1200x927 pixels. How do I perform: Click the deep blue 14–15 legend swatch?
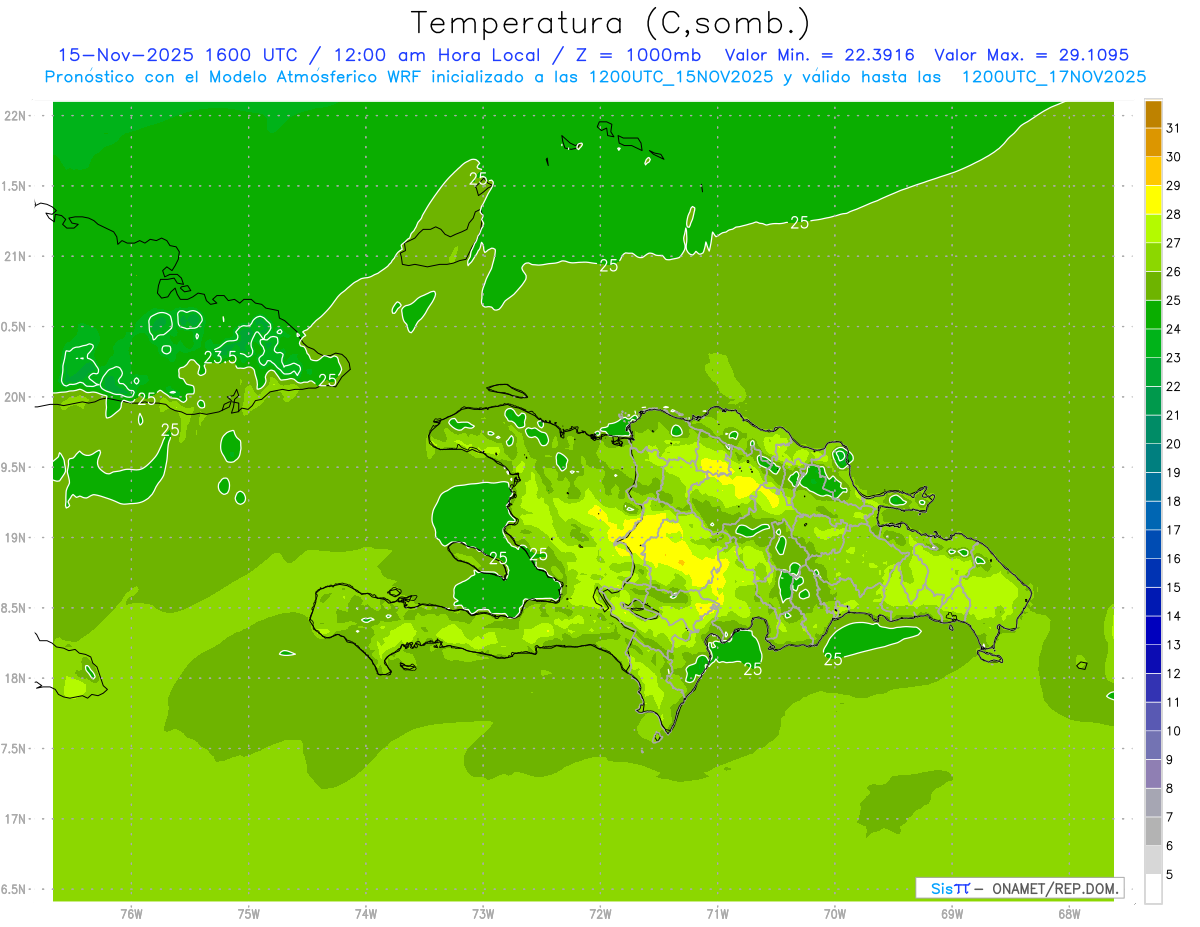tap(1153, 602)
